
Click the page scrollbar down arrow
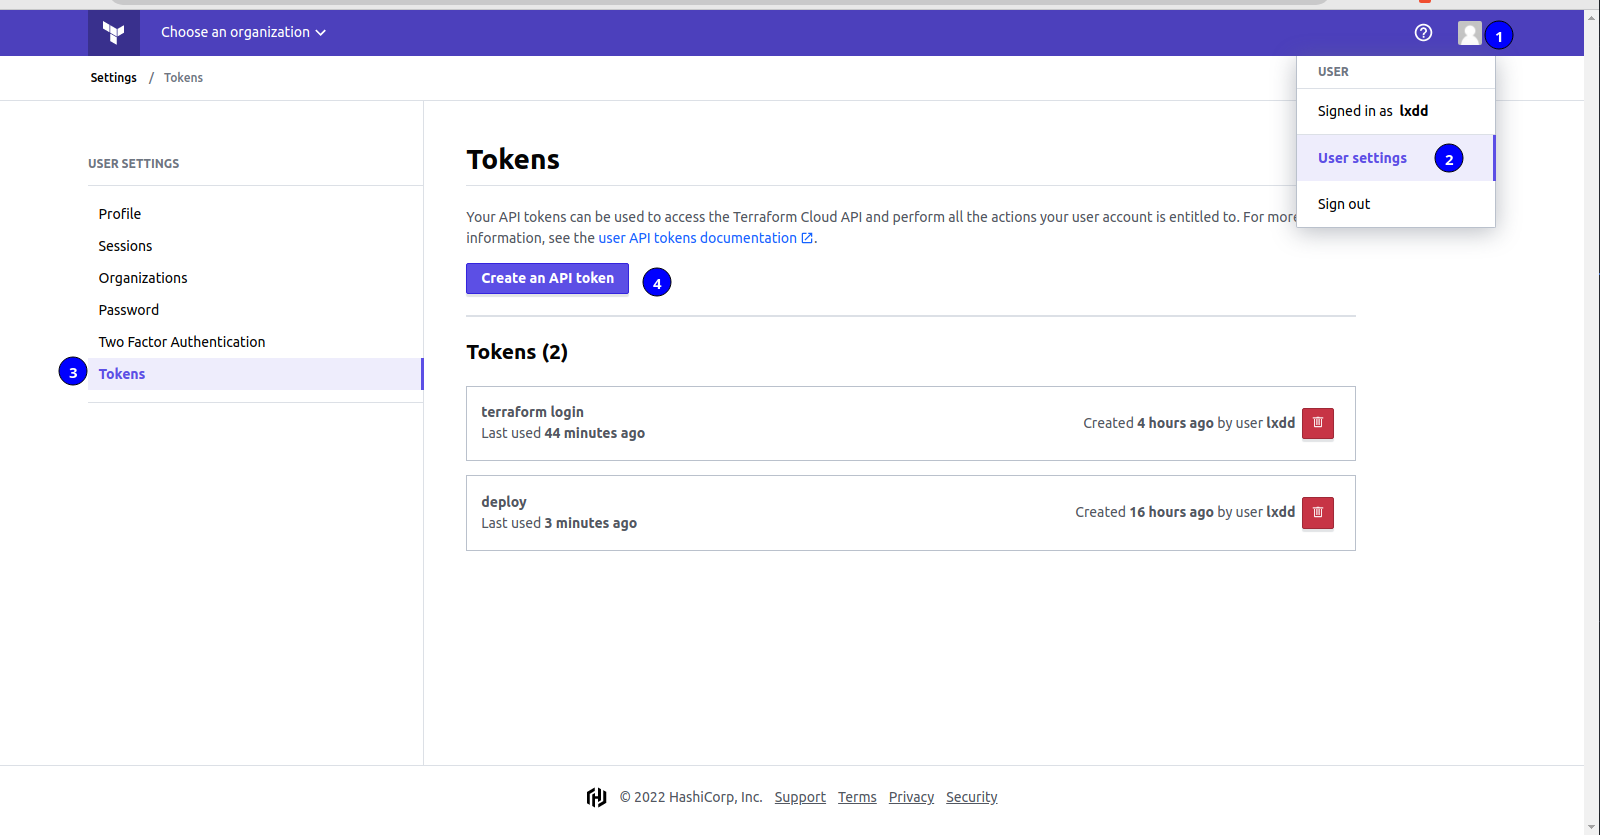pos(1592,827)
